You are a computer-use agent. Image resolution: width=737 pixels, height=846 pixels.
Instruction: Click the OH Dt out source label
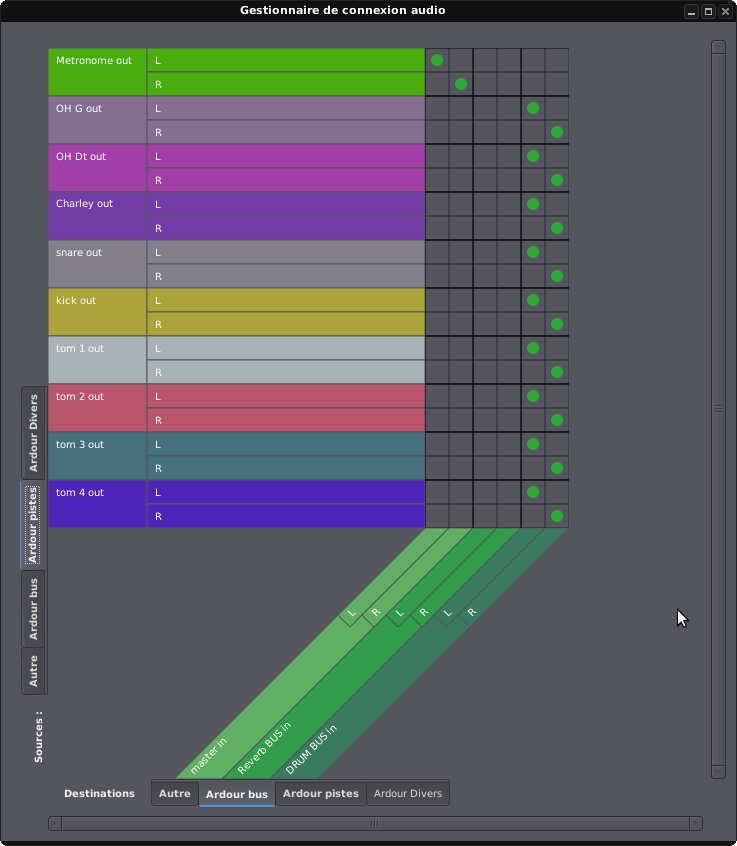97,168
